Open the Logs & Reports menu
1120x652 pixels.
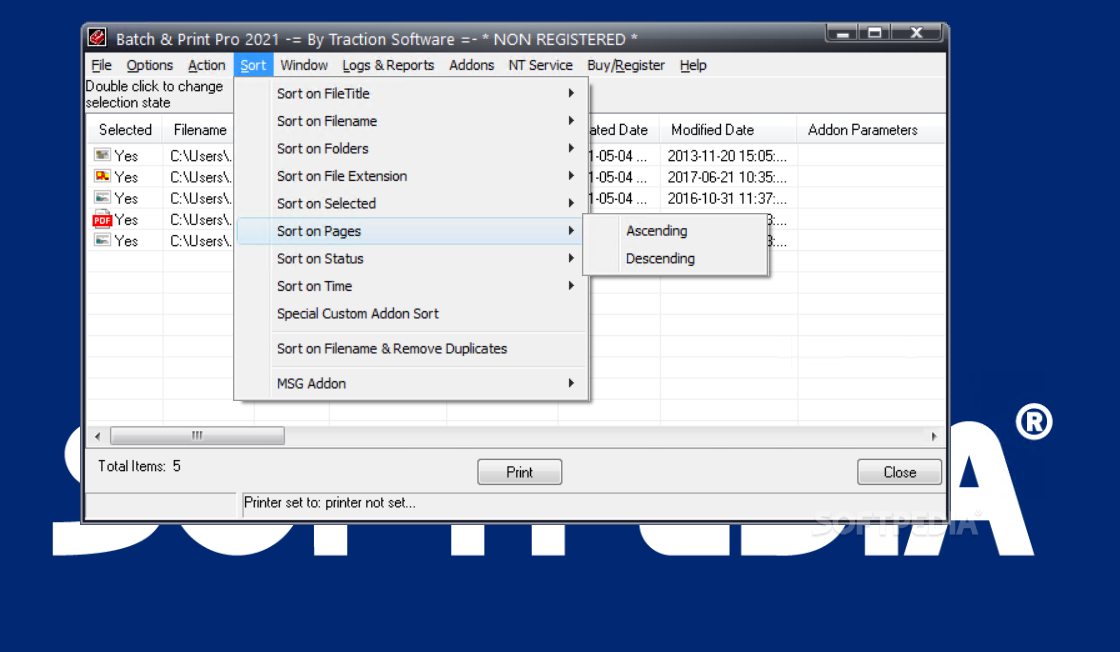coord(388,65)
